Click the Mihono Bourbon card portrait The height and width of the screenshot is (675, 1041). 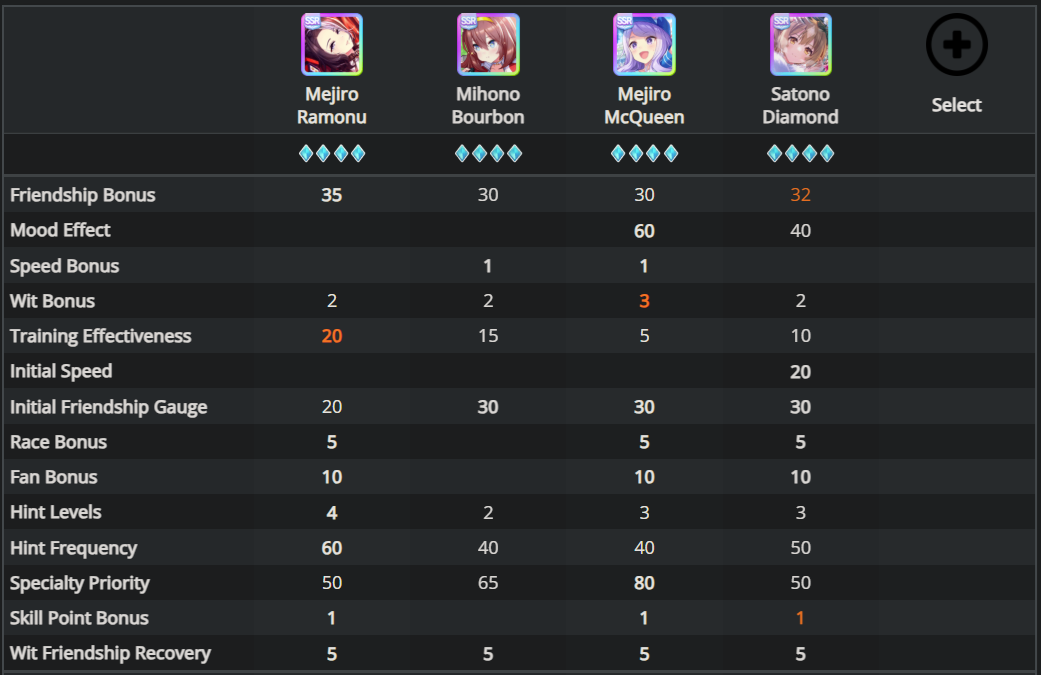coord(488,44)
